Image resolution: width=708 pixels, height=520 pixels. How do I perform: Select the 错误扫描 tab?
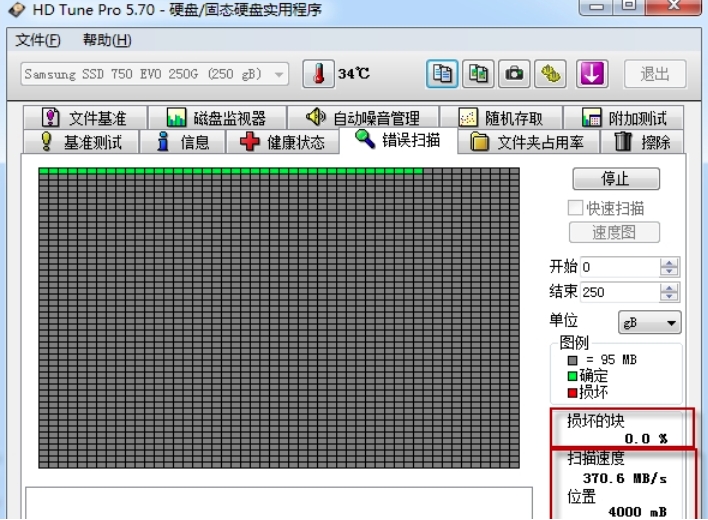tap(398, 140)
